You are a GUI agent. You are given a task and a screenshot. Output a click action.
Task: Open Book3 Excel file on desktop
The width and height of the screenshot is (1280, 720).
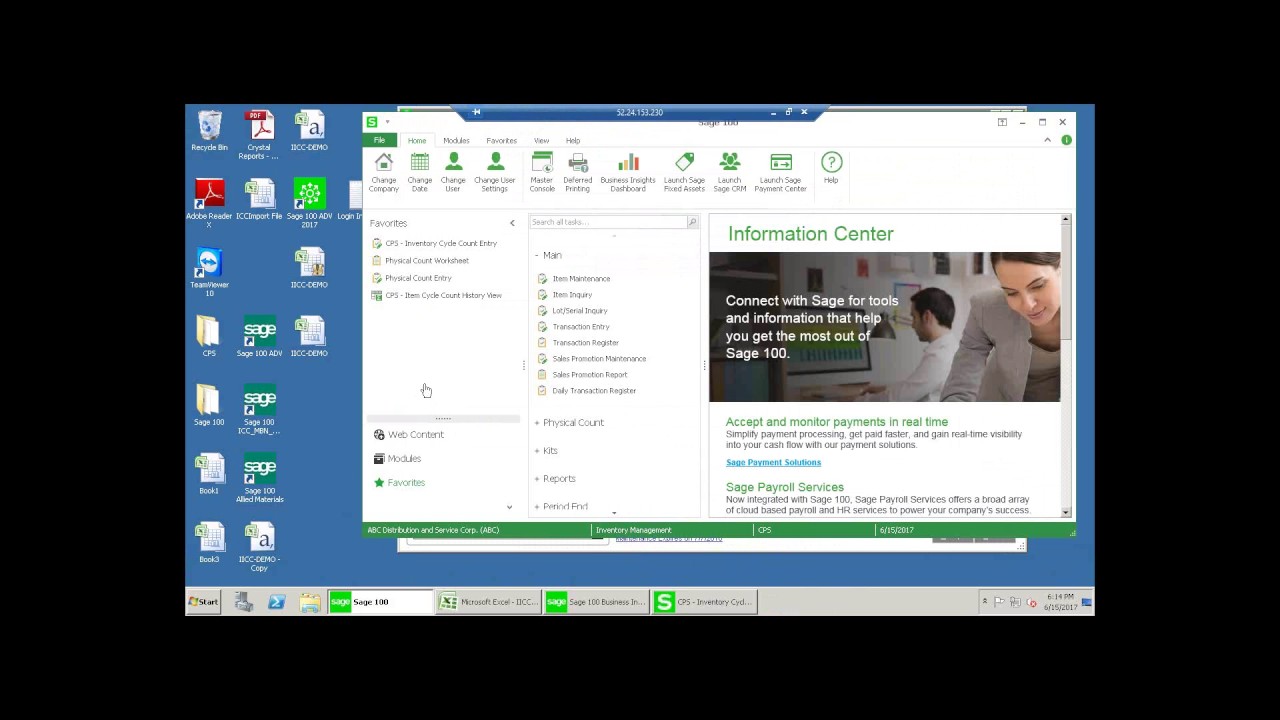coord(209,542)
